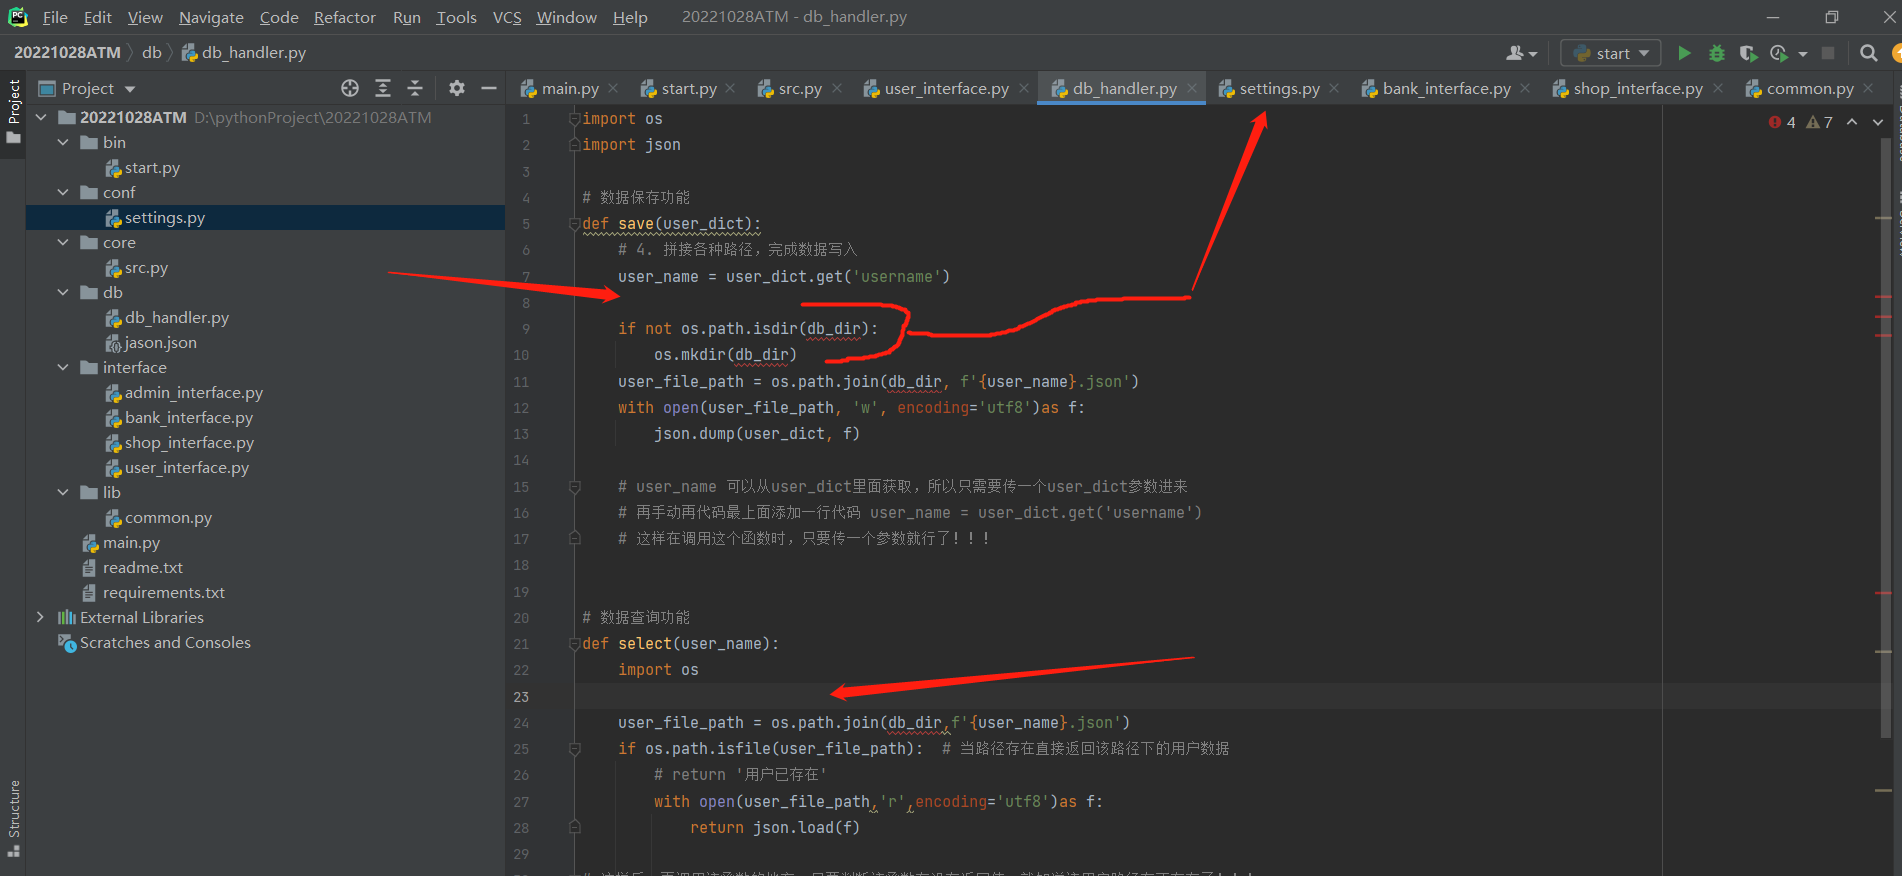This screenshot has width=1902, height=876.
Task: Close the common.py editor tab
Action: point(1868,88)
